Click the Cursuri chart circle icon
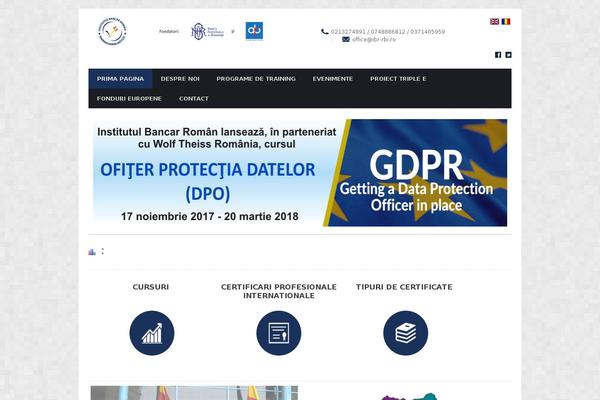The width and height of the screenshot is (600, 400). point(152,333)
